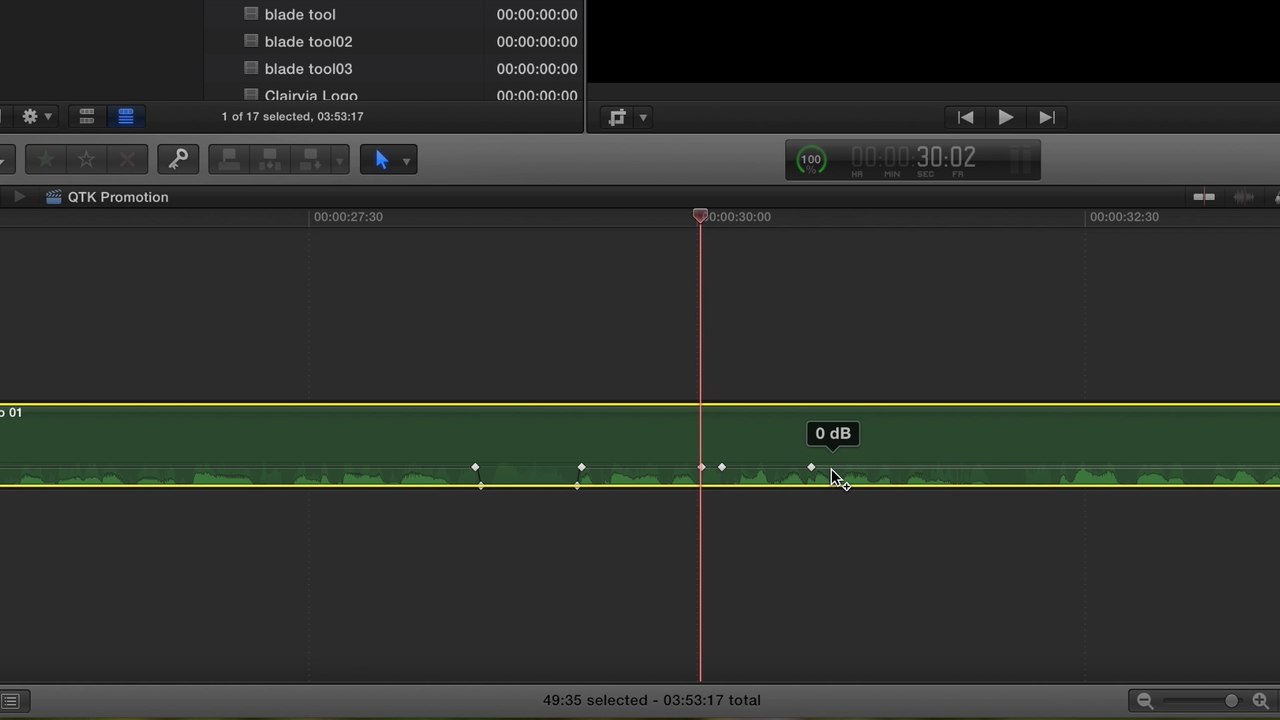Viewport: 1280px width, 720px height.
Task: Zoom in the timeline magnifier plus
Action: click(1261, 701)
